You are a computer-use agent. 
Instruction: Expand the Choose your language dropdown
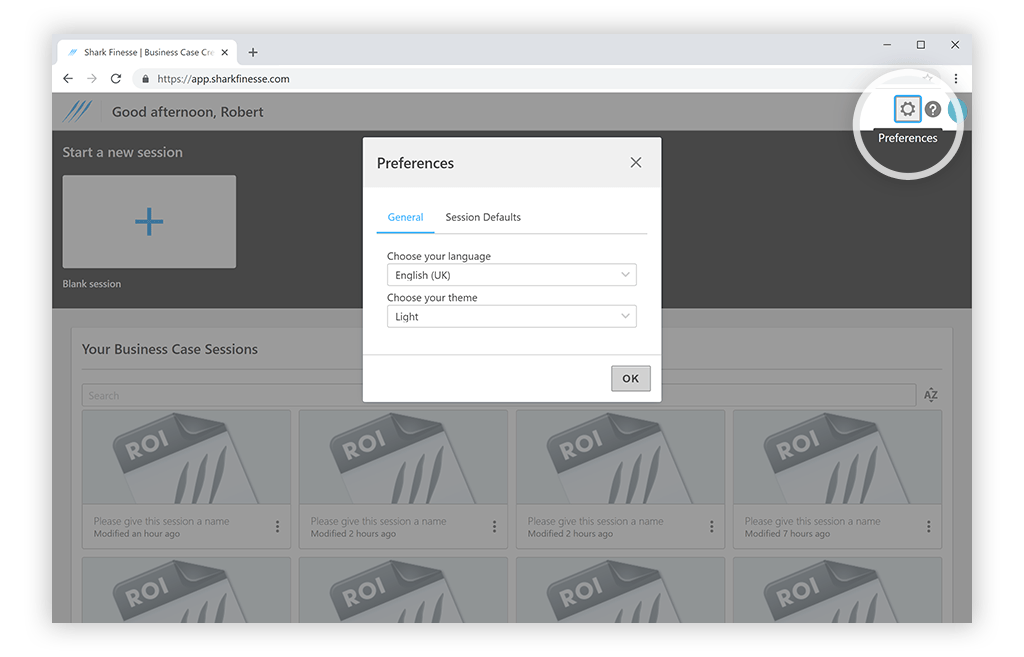[511, 275]
